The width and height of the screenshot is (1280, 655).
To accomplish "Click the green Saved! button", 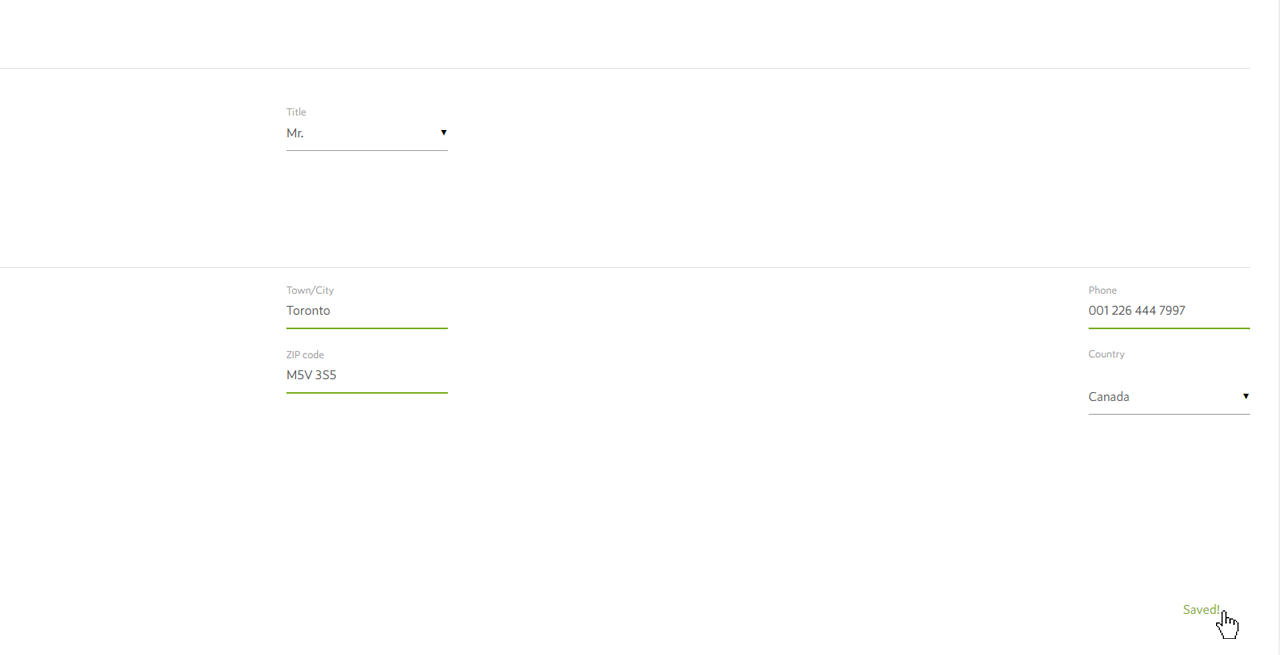I will [x=1201, y=610].
